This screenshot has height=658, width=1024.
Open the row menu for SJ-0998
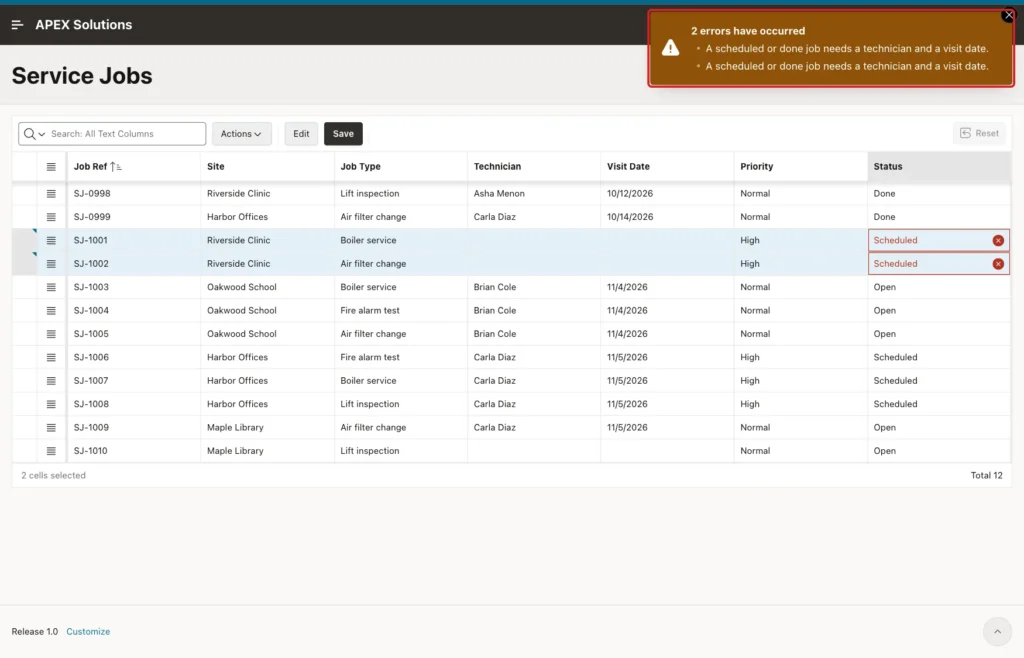click(51, 194)
